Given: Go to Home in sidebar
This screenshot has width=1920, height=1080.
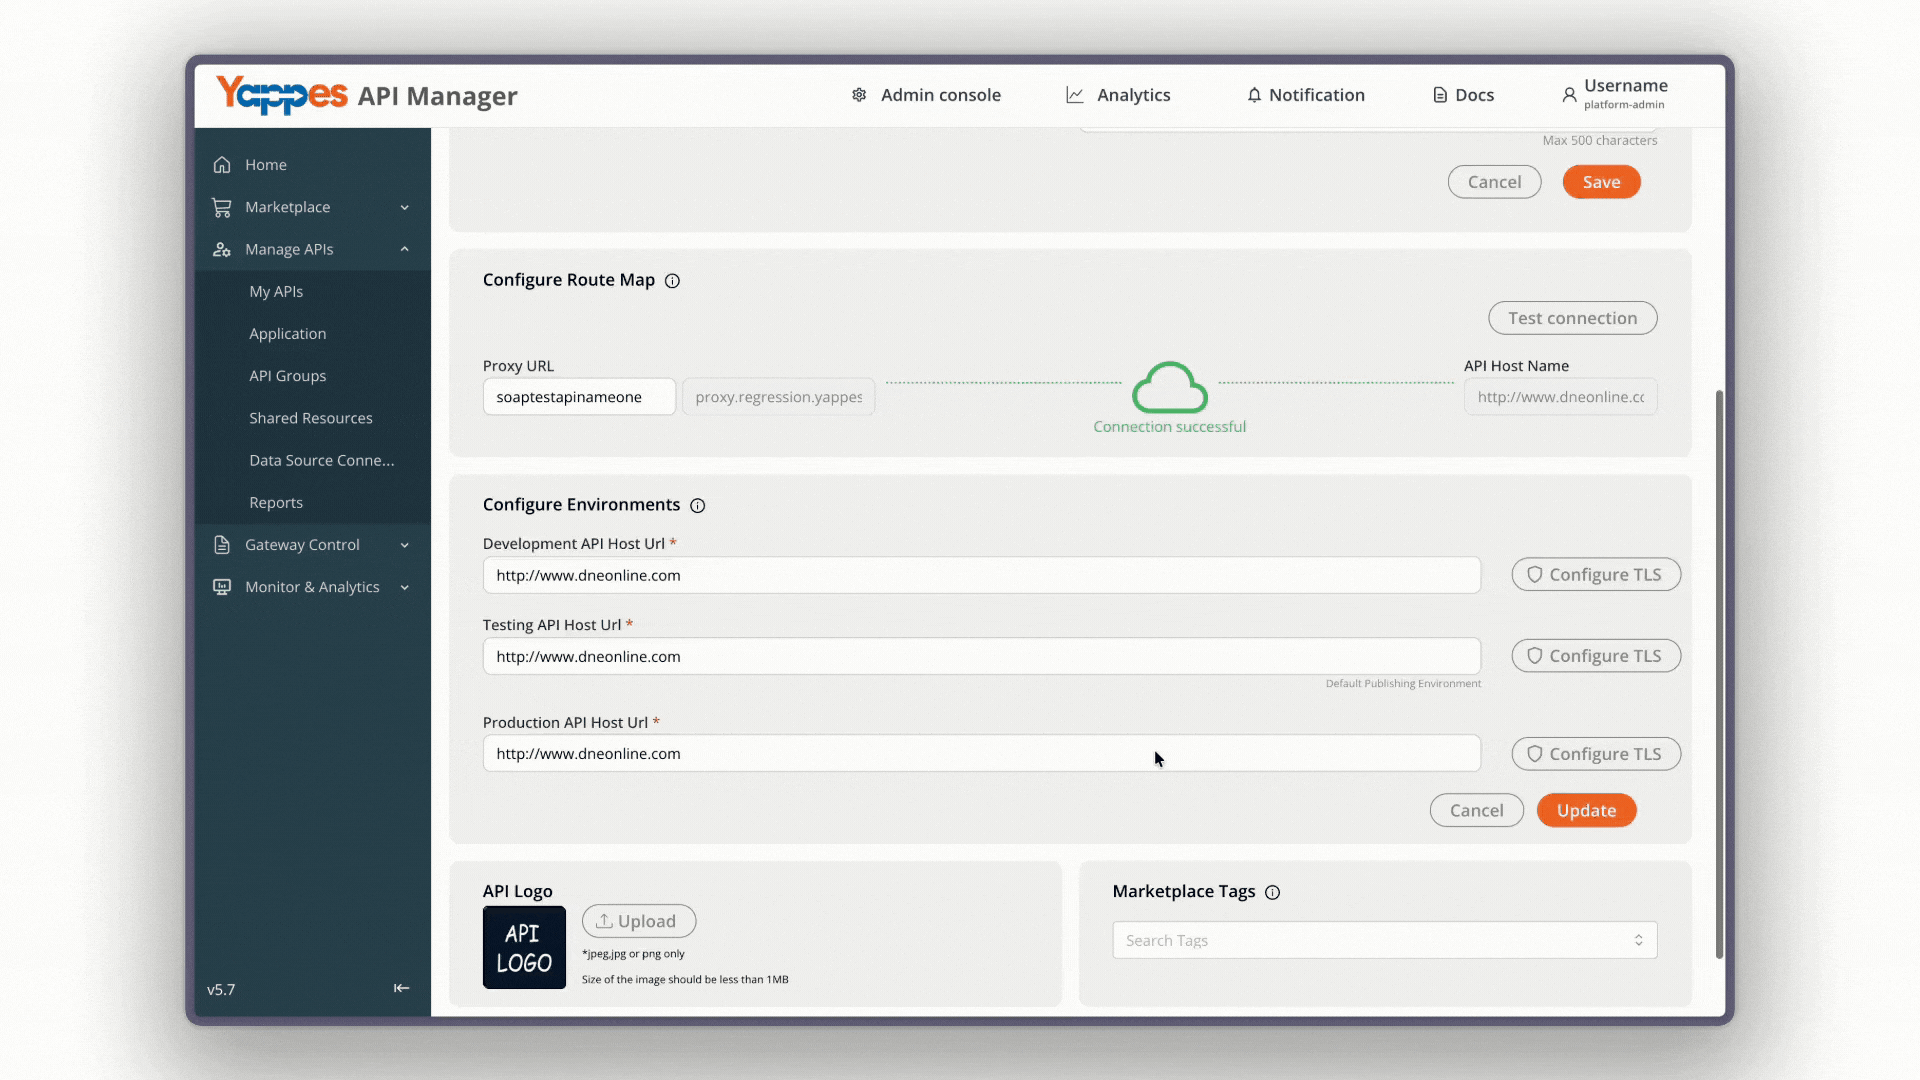Looking at the screenshot, I should [266, 164].
